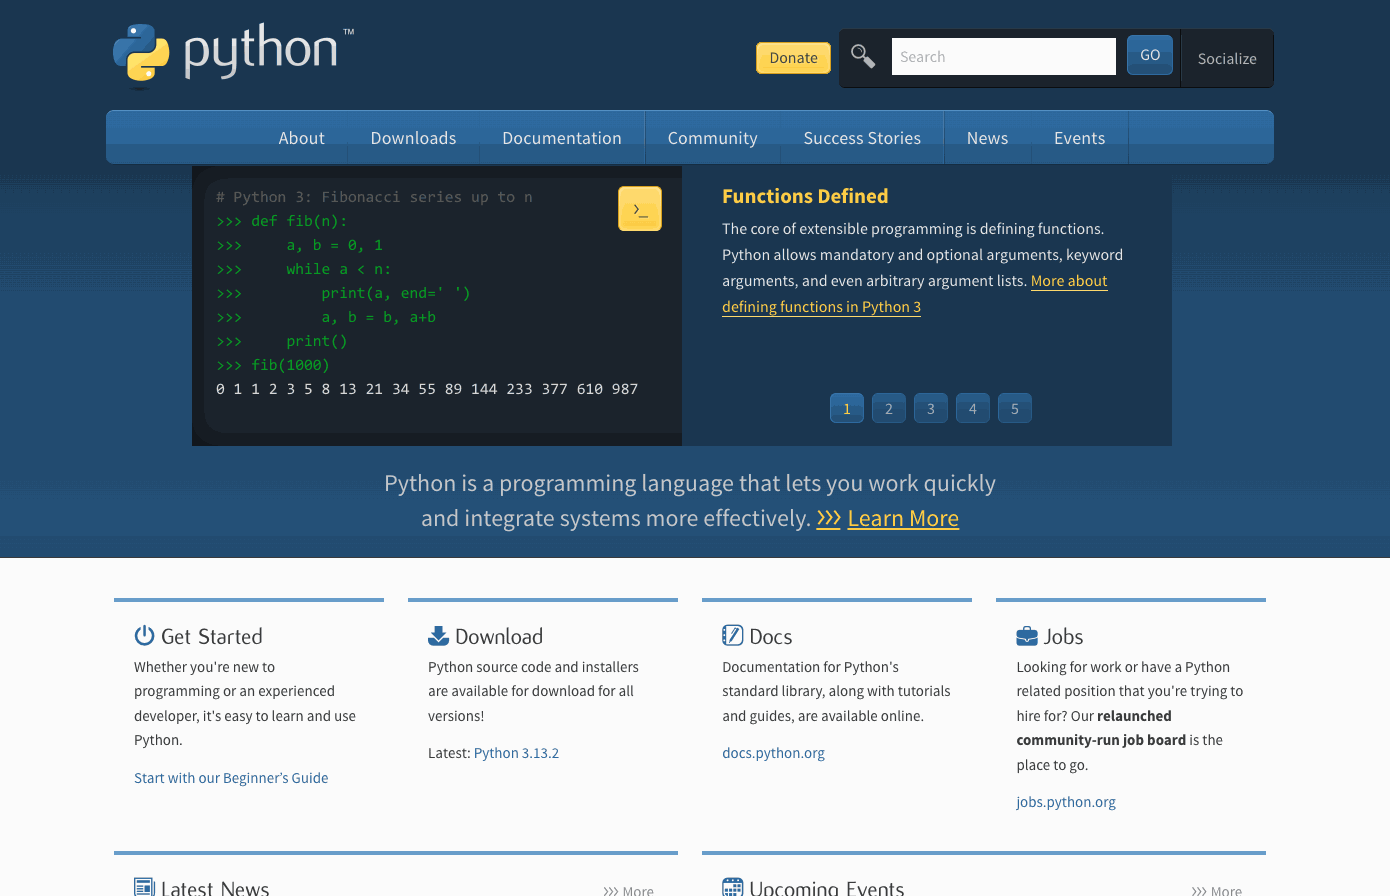1390x896 pixels.
Task: Show slide 5 of the code carousel
Action: [x=1015, y=408]
